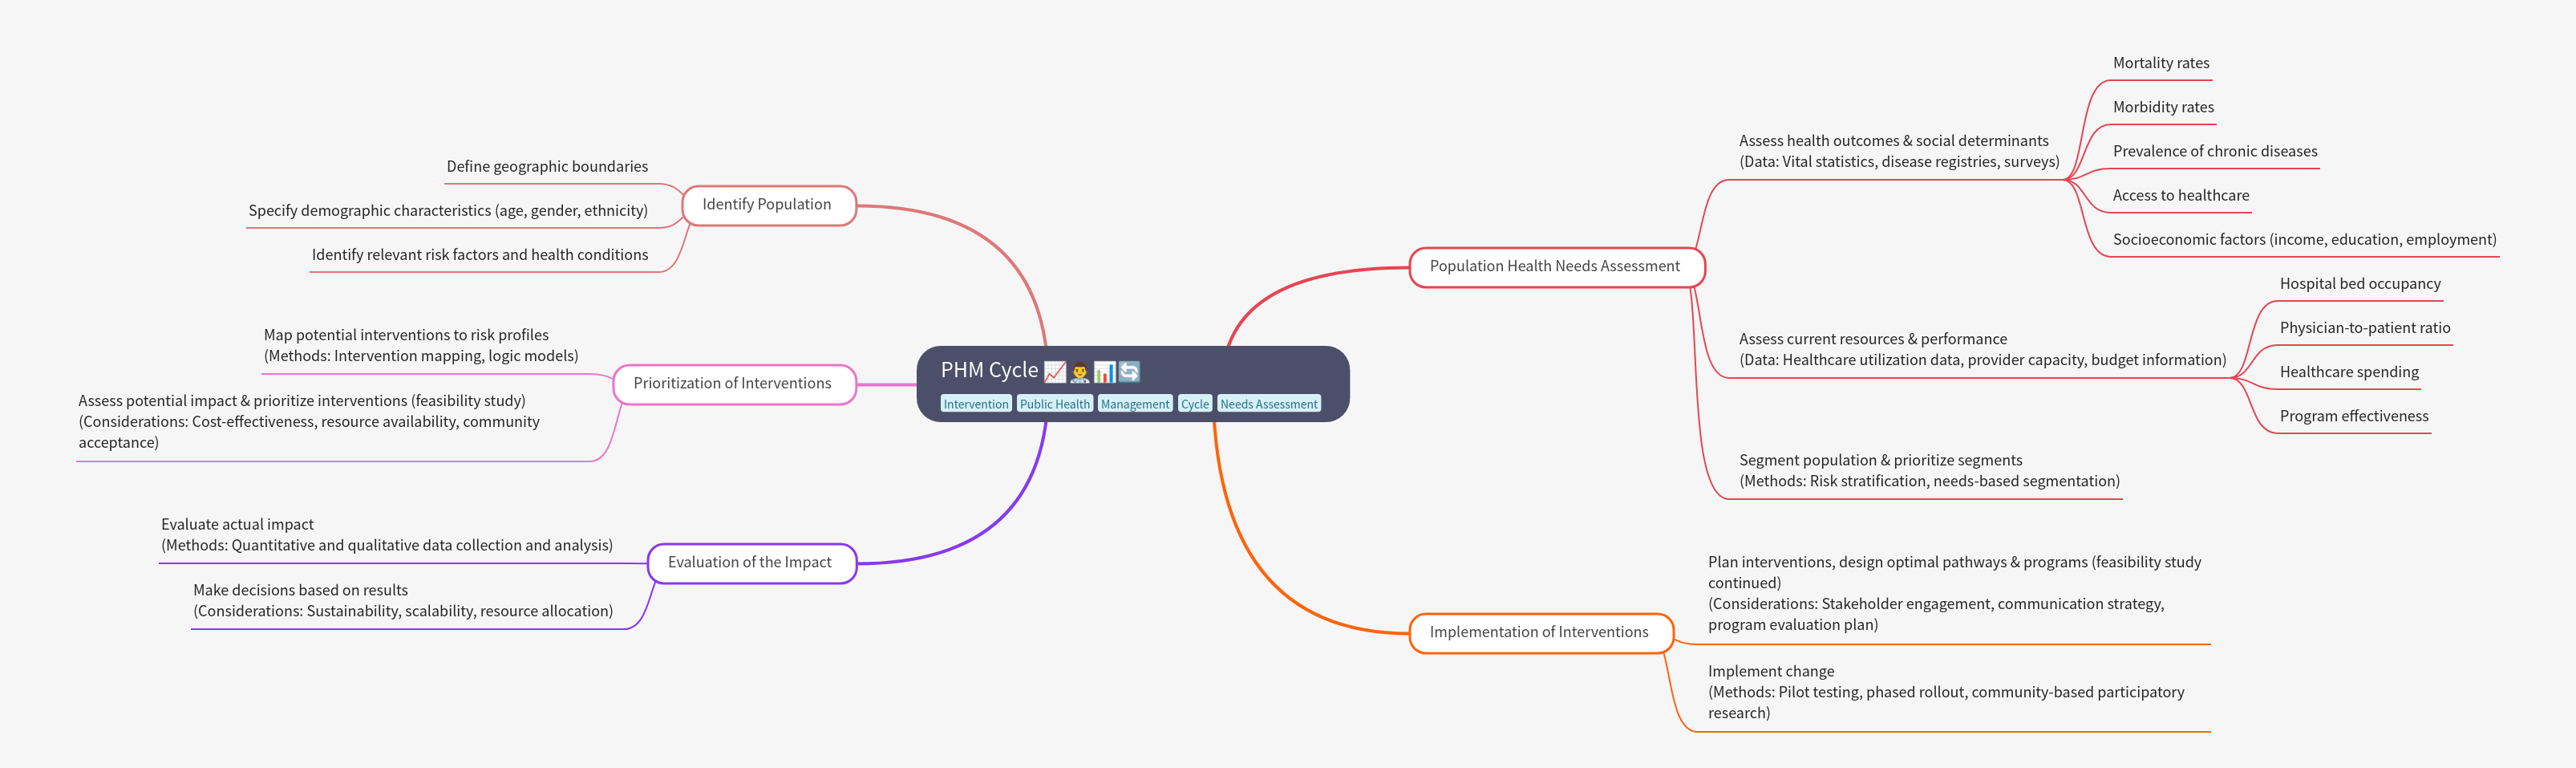Select the Prioritization of Interventions node
The width and height of the screenshot is (2576, 768).
coord(734,384)
